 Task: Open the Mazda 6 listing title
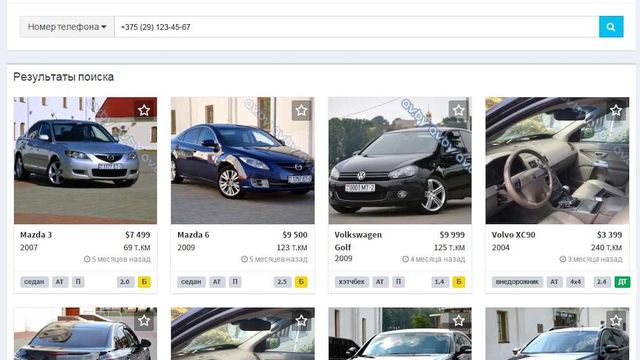pos(193,235)
